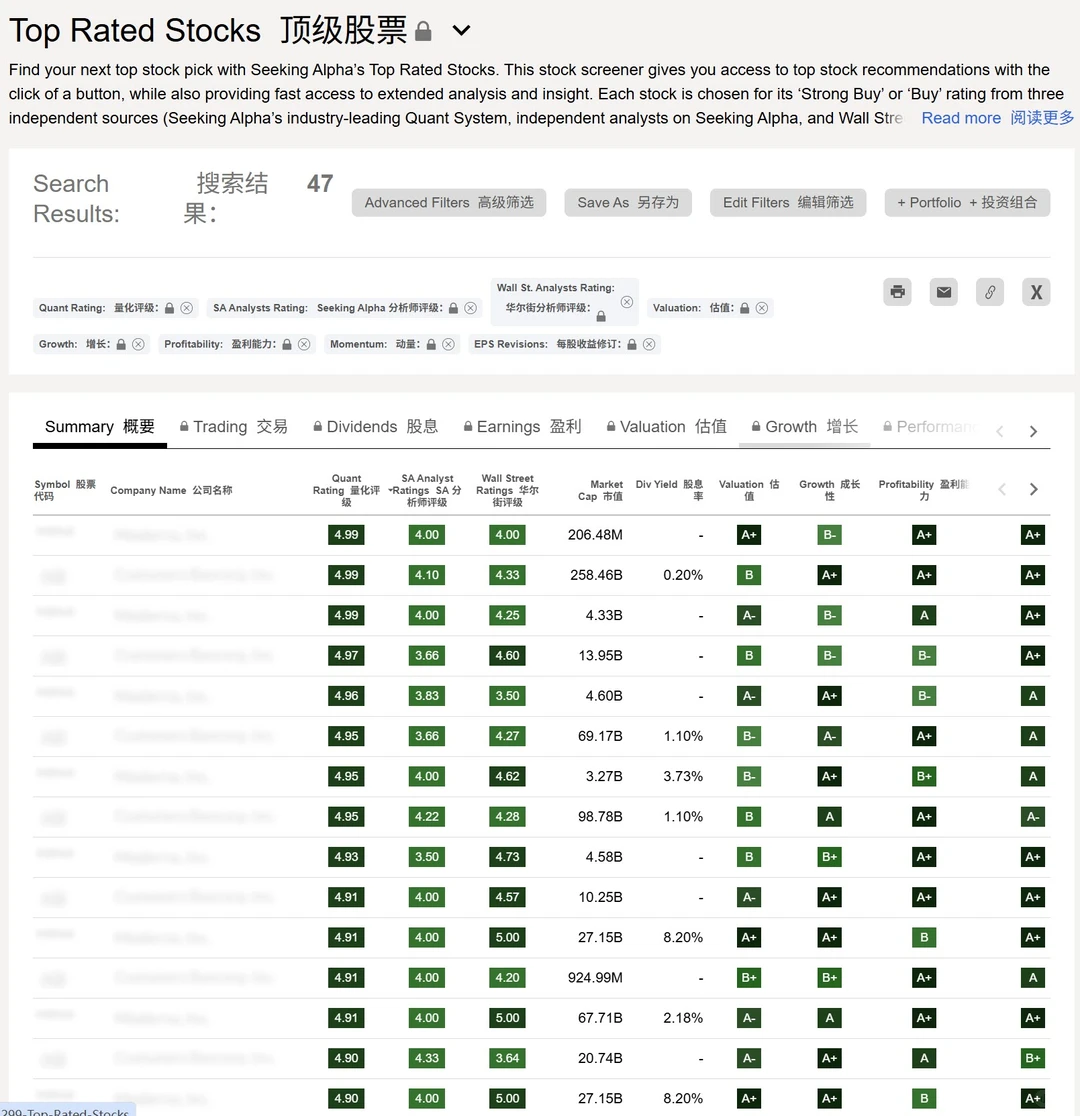Click dividend yield 3.73% cell
This screenshot has height=1116, width=1080.
click(683, 777)
